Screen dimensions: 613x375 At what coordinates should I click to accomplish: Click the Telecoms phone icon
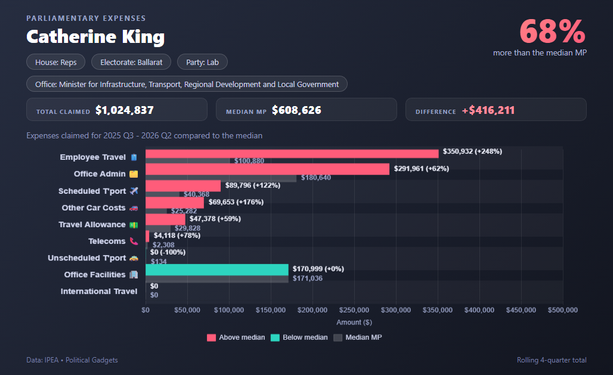click(134, 241)
